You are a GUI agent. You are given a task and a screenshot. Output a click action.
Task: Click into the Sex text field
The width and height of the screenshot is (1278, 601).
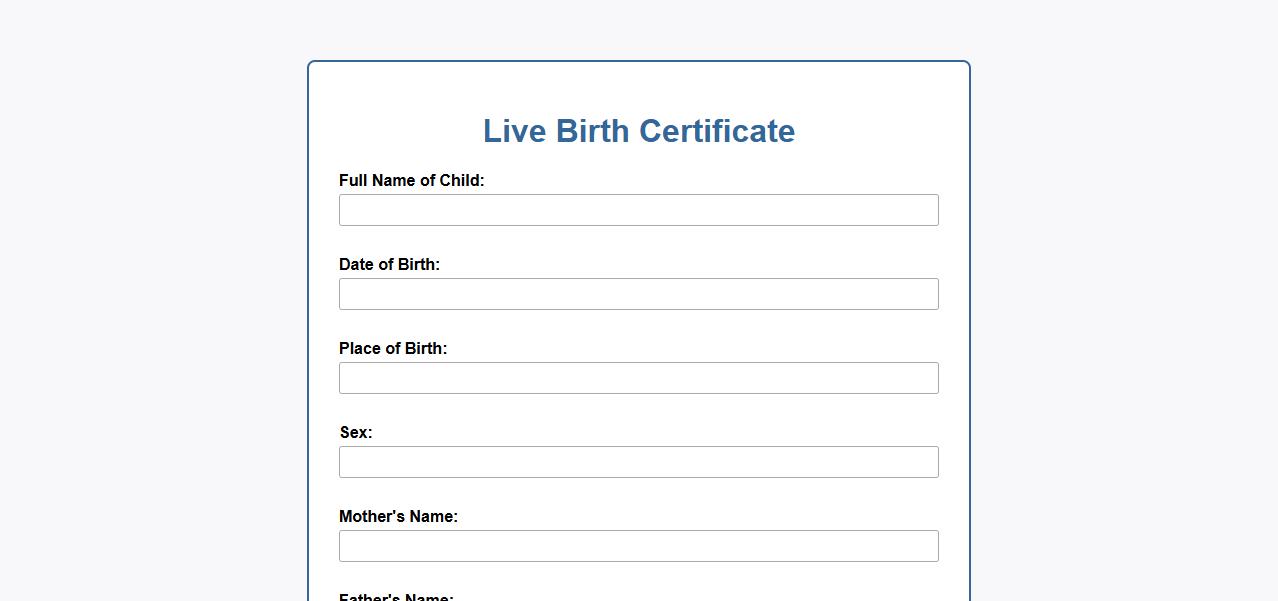coord(638,462)
